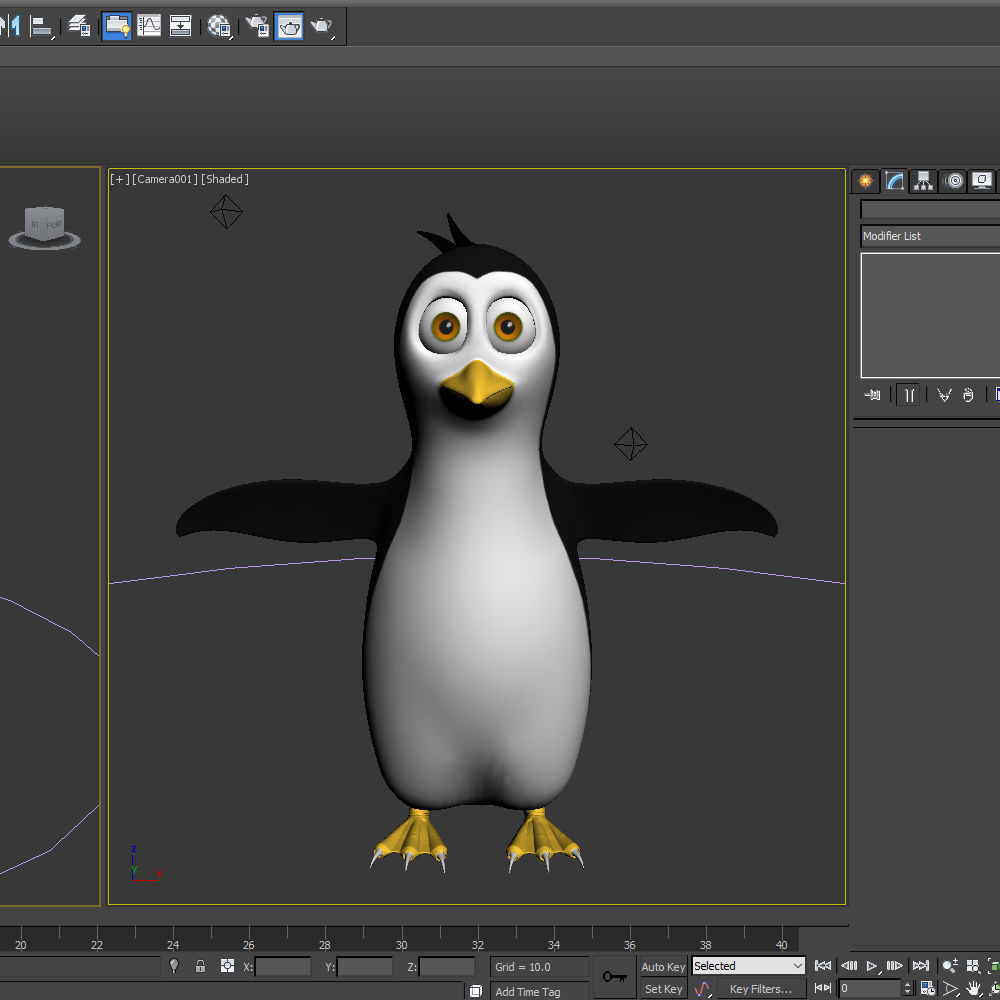The height and width of the screenshot is (1000, 1000).
Task: Open the Layer Explorer (Manage Layers)
Action: (79, 26)
